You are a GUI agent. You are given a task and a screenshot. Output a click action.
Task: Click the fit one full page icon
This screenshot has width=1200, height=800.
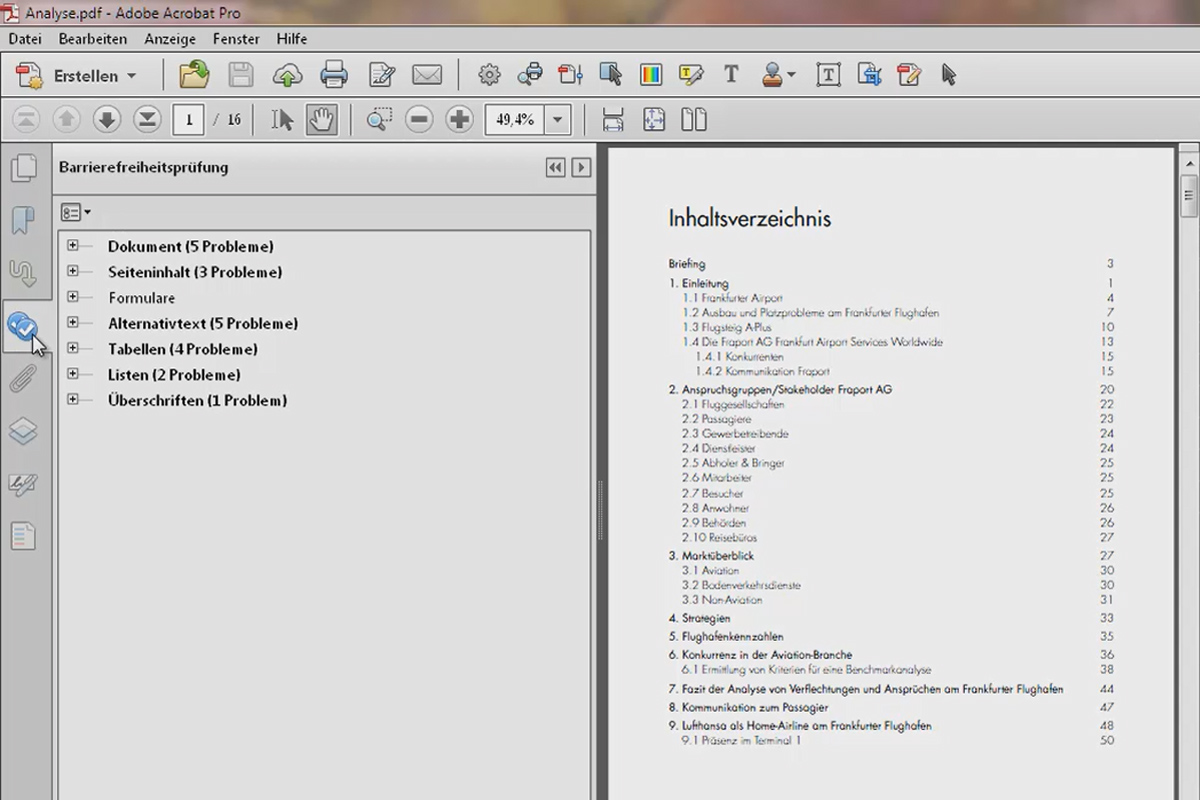click(x=654, y=120)
